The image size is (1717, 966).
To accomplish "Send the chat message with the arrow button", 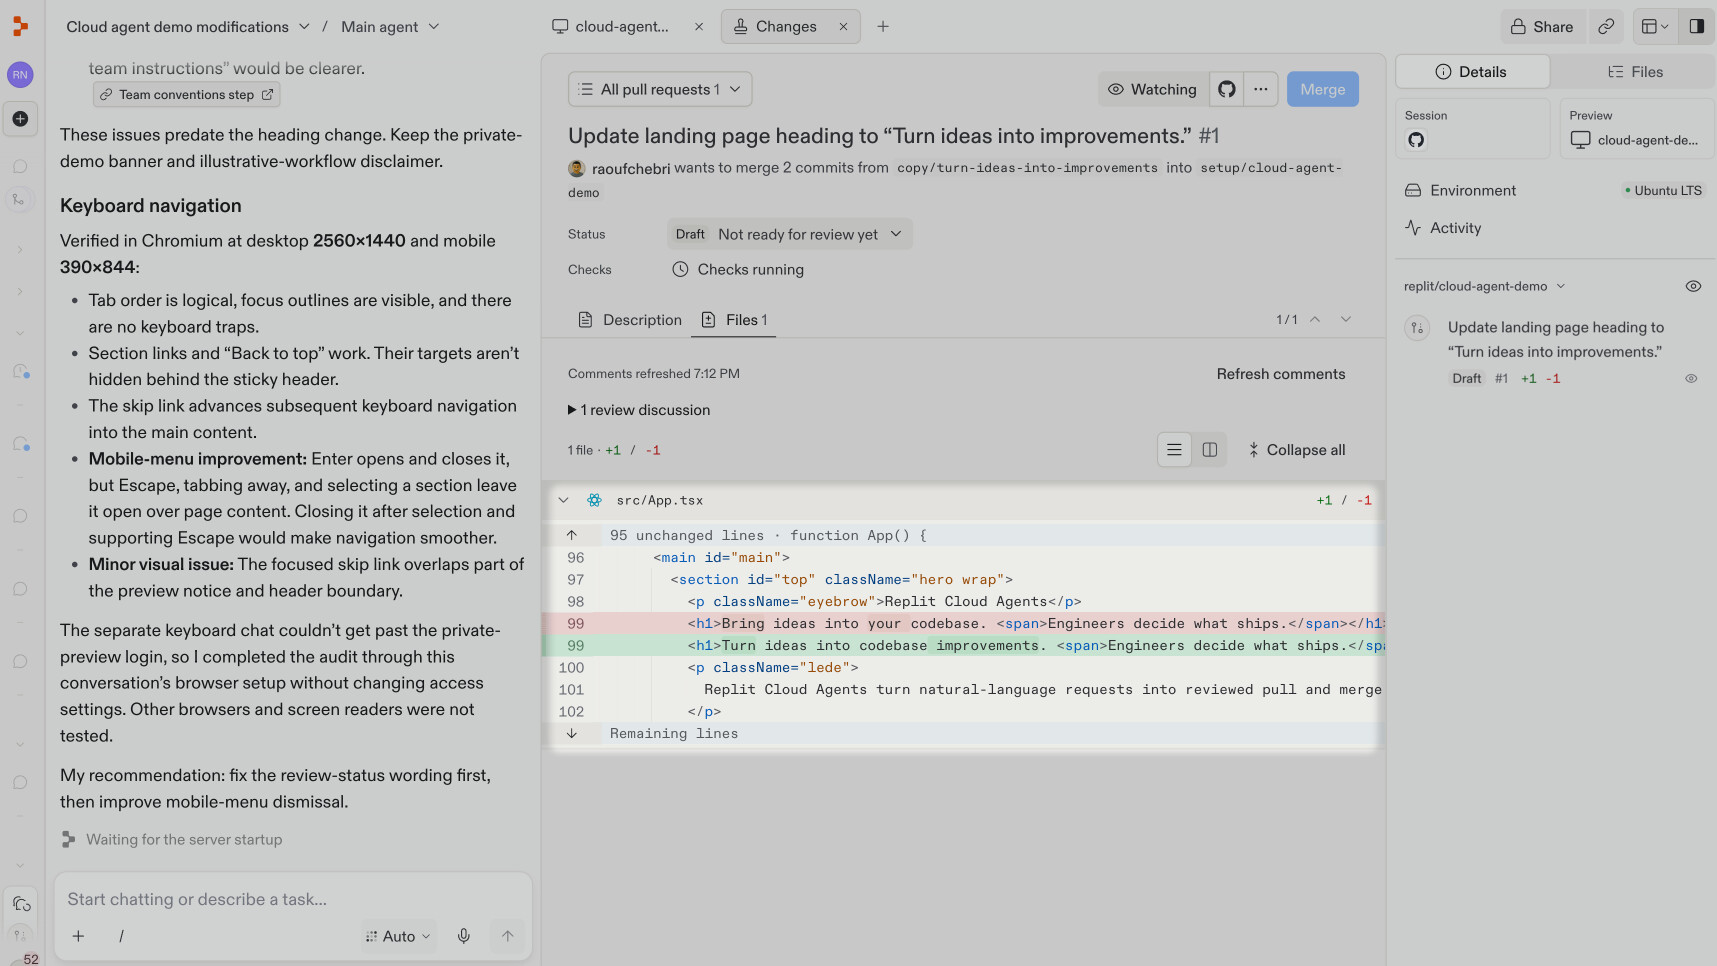I will click(508, 936).
